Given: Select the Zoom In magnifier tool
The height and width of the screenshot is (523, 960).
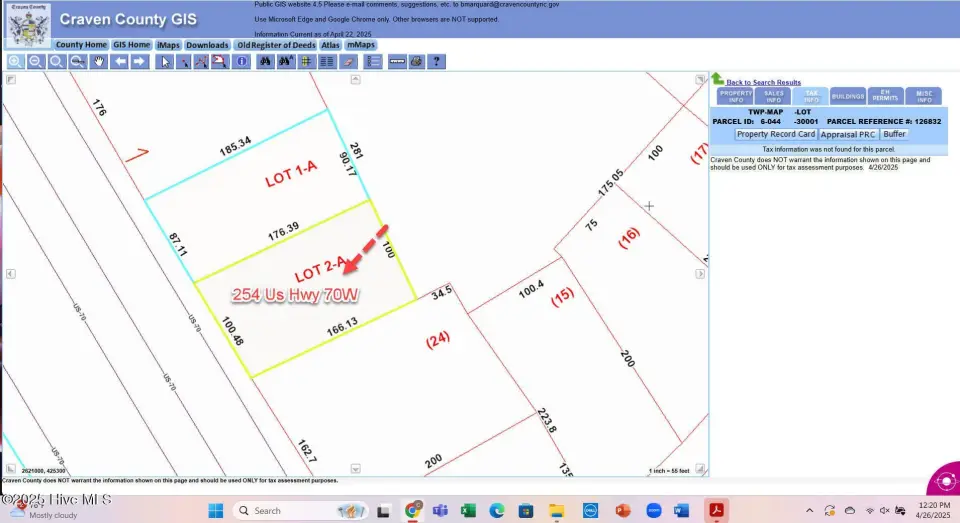Looking at the screenshot, I should pos(15,62).
